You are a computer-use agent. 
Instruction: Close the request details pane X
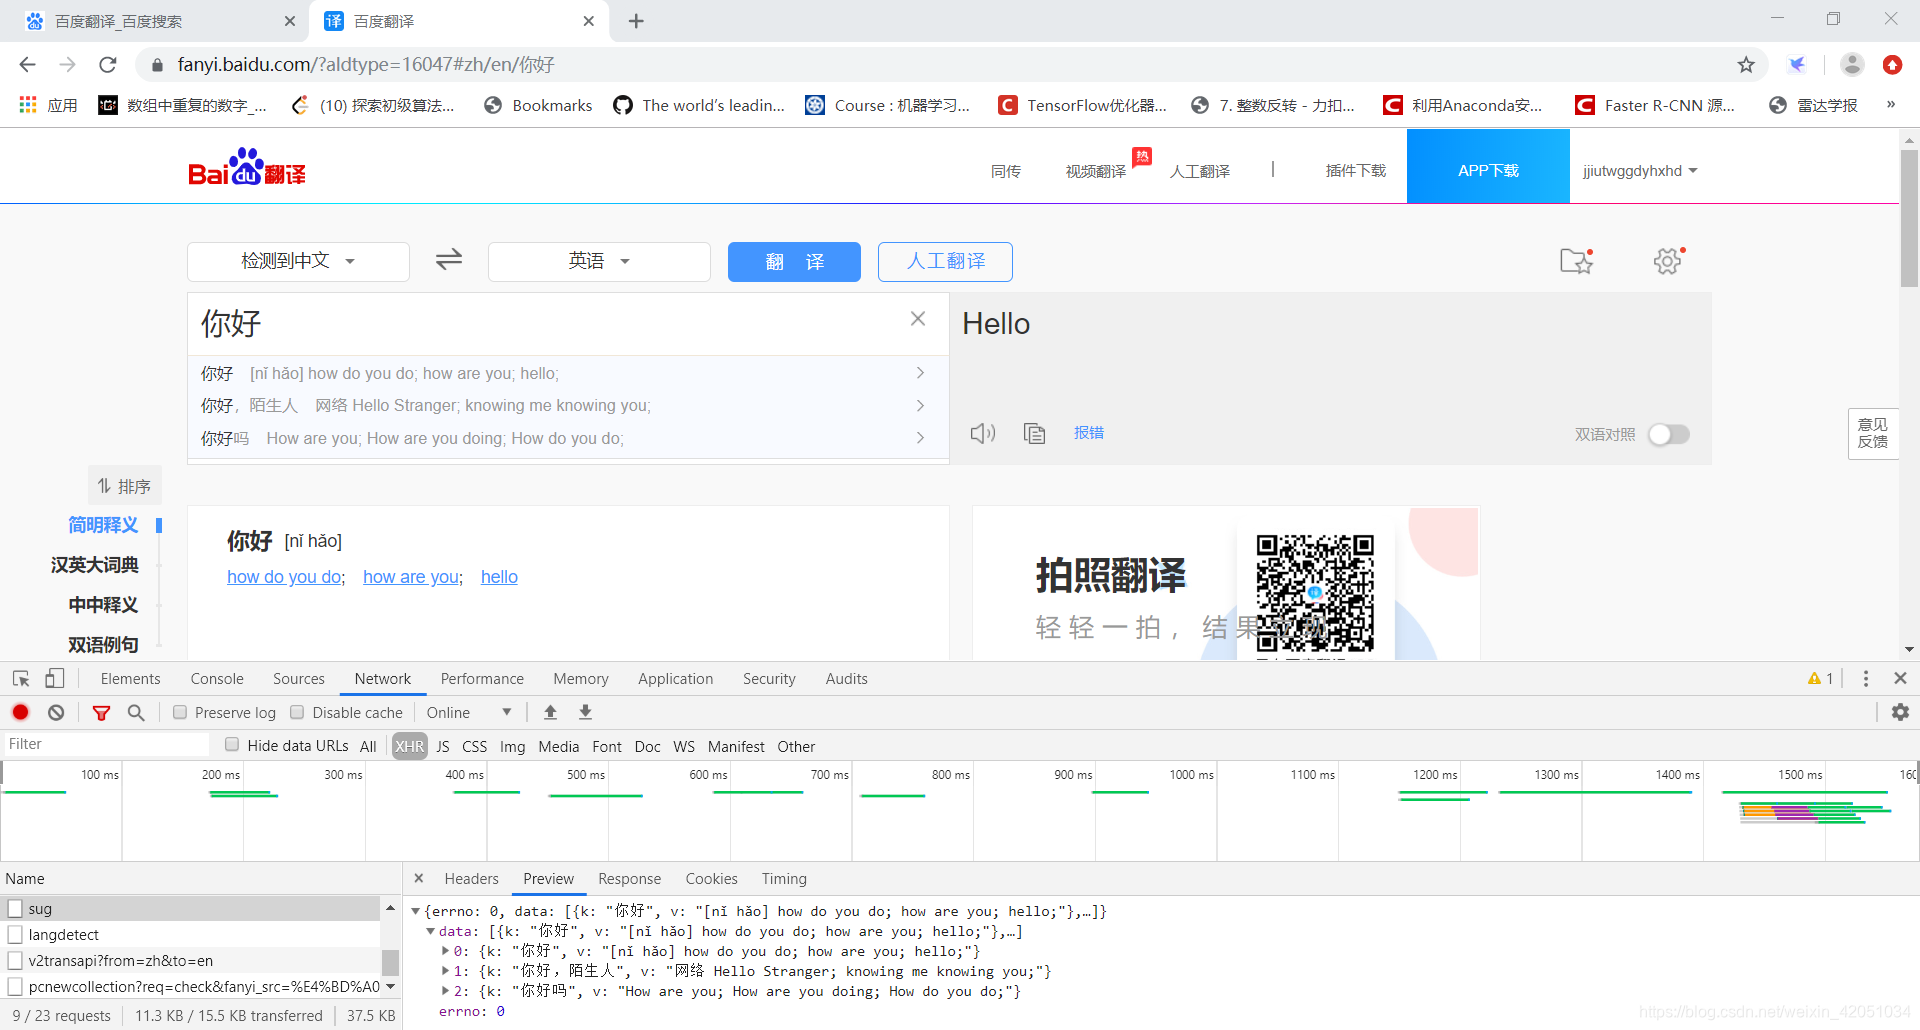[x=419, y=878]
